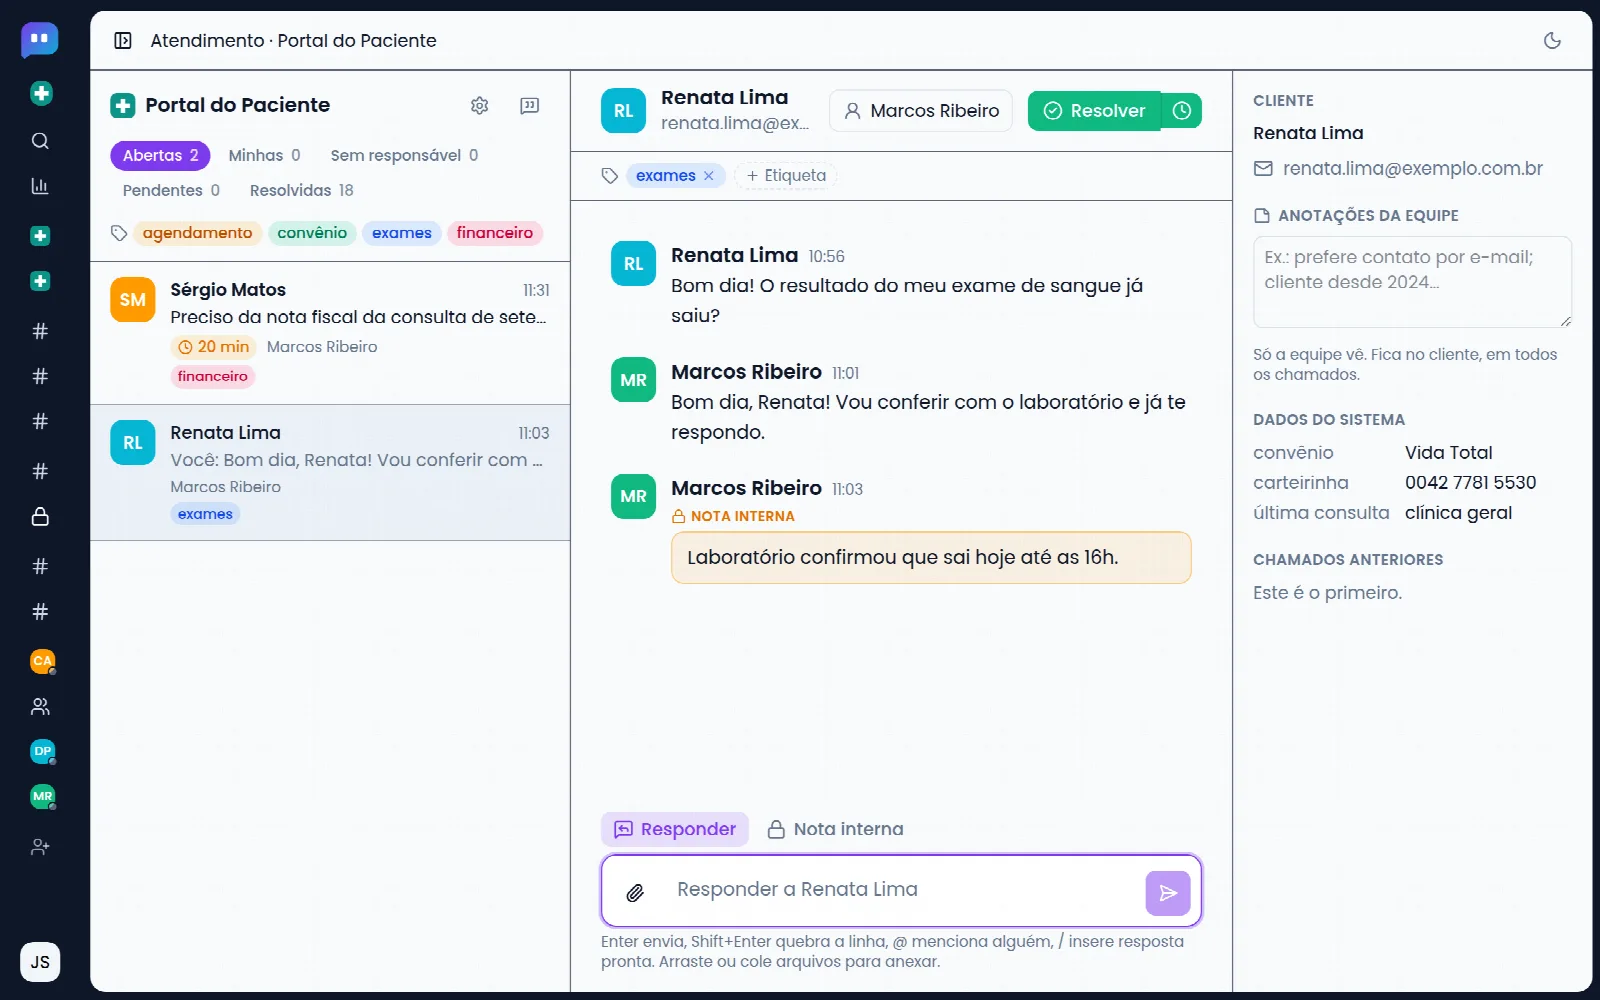Open the MR contact avatar in sidebar
1600x1000 pixels.
pyautogui.click(x=42, y=797)
